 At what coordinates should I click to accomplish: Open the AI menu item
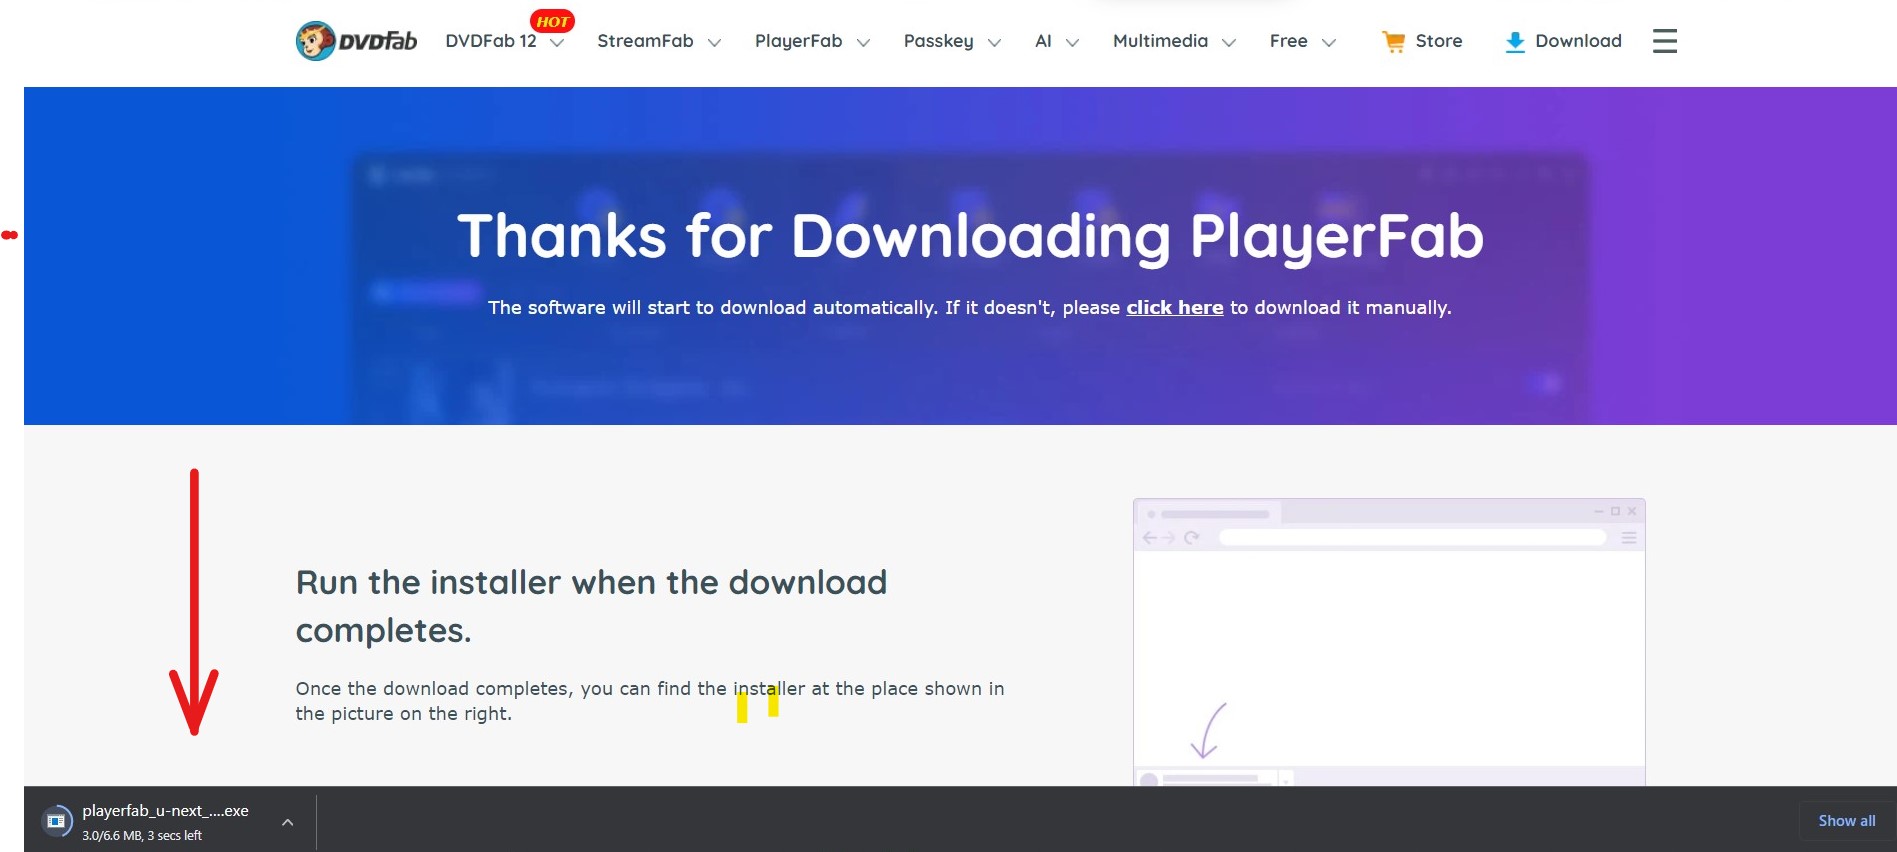point(1043,41)
